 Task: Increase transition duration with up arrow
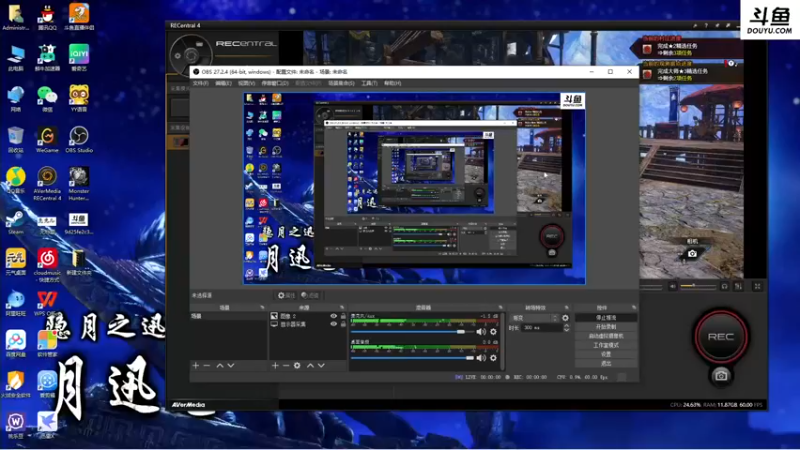[x=566, y=326]
